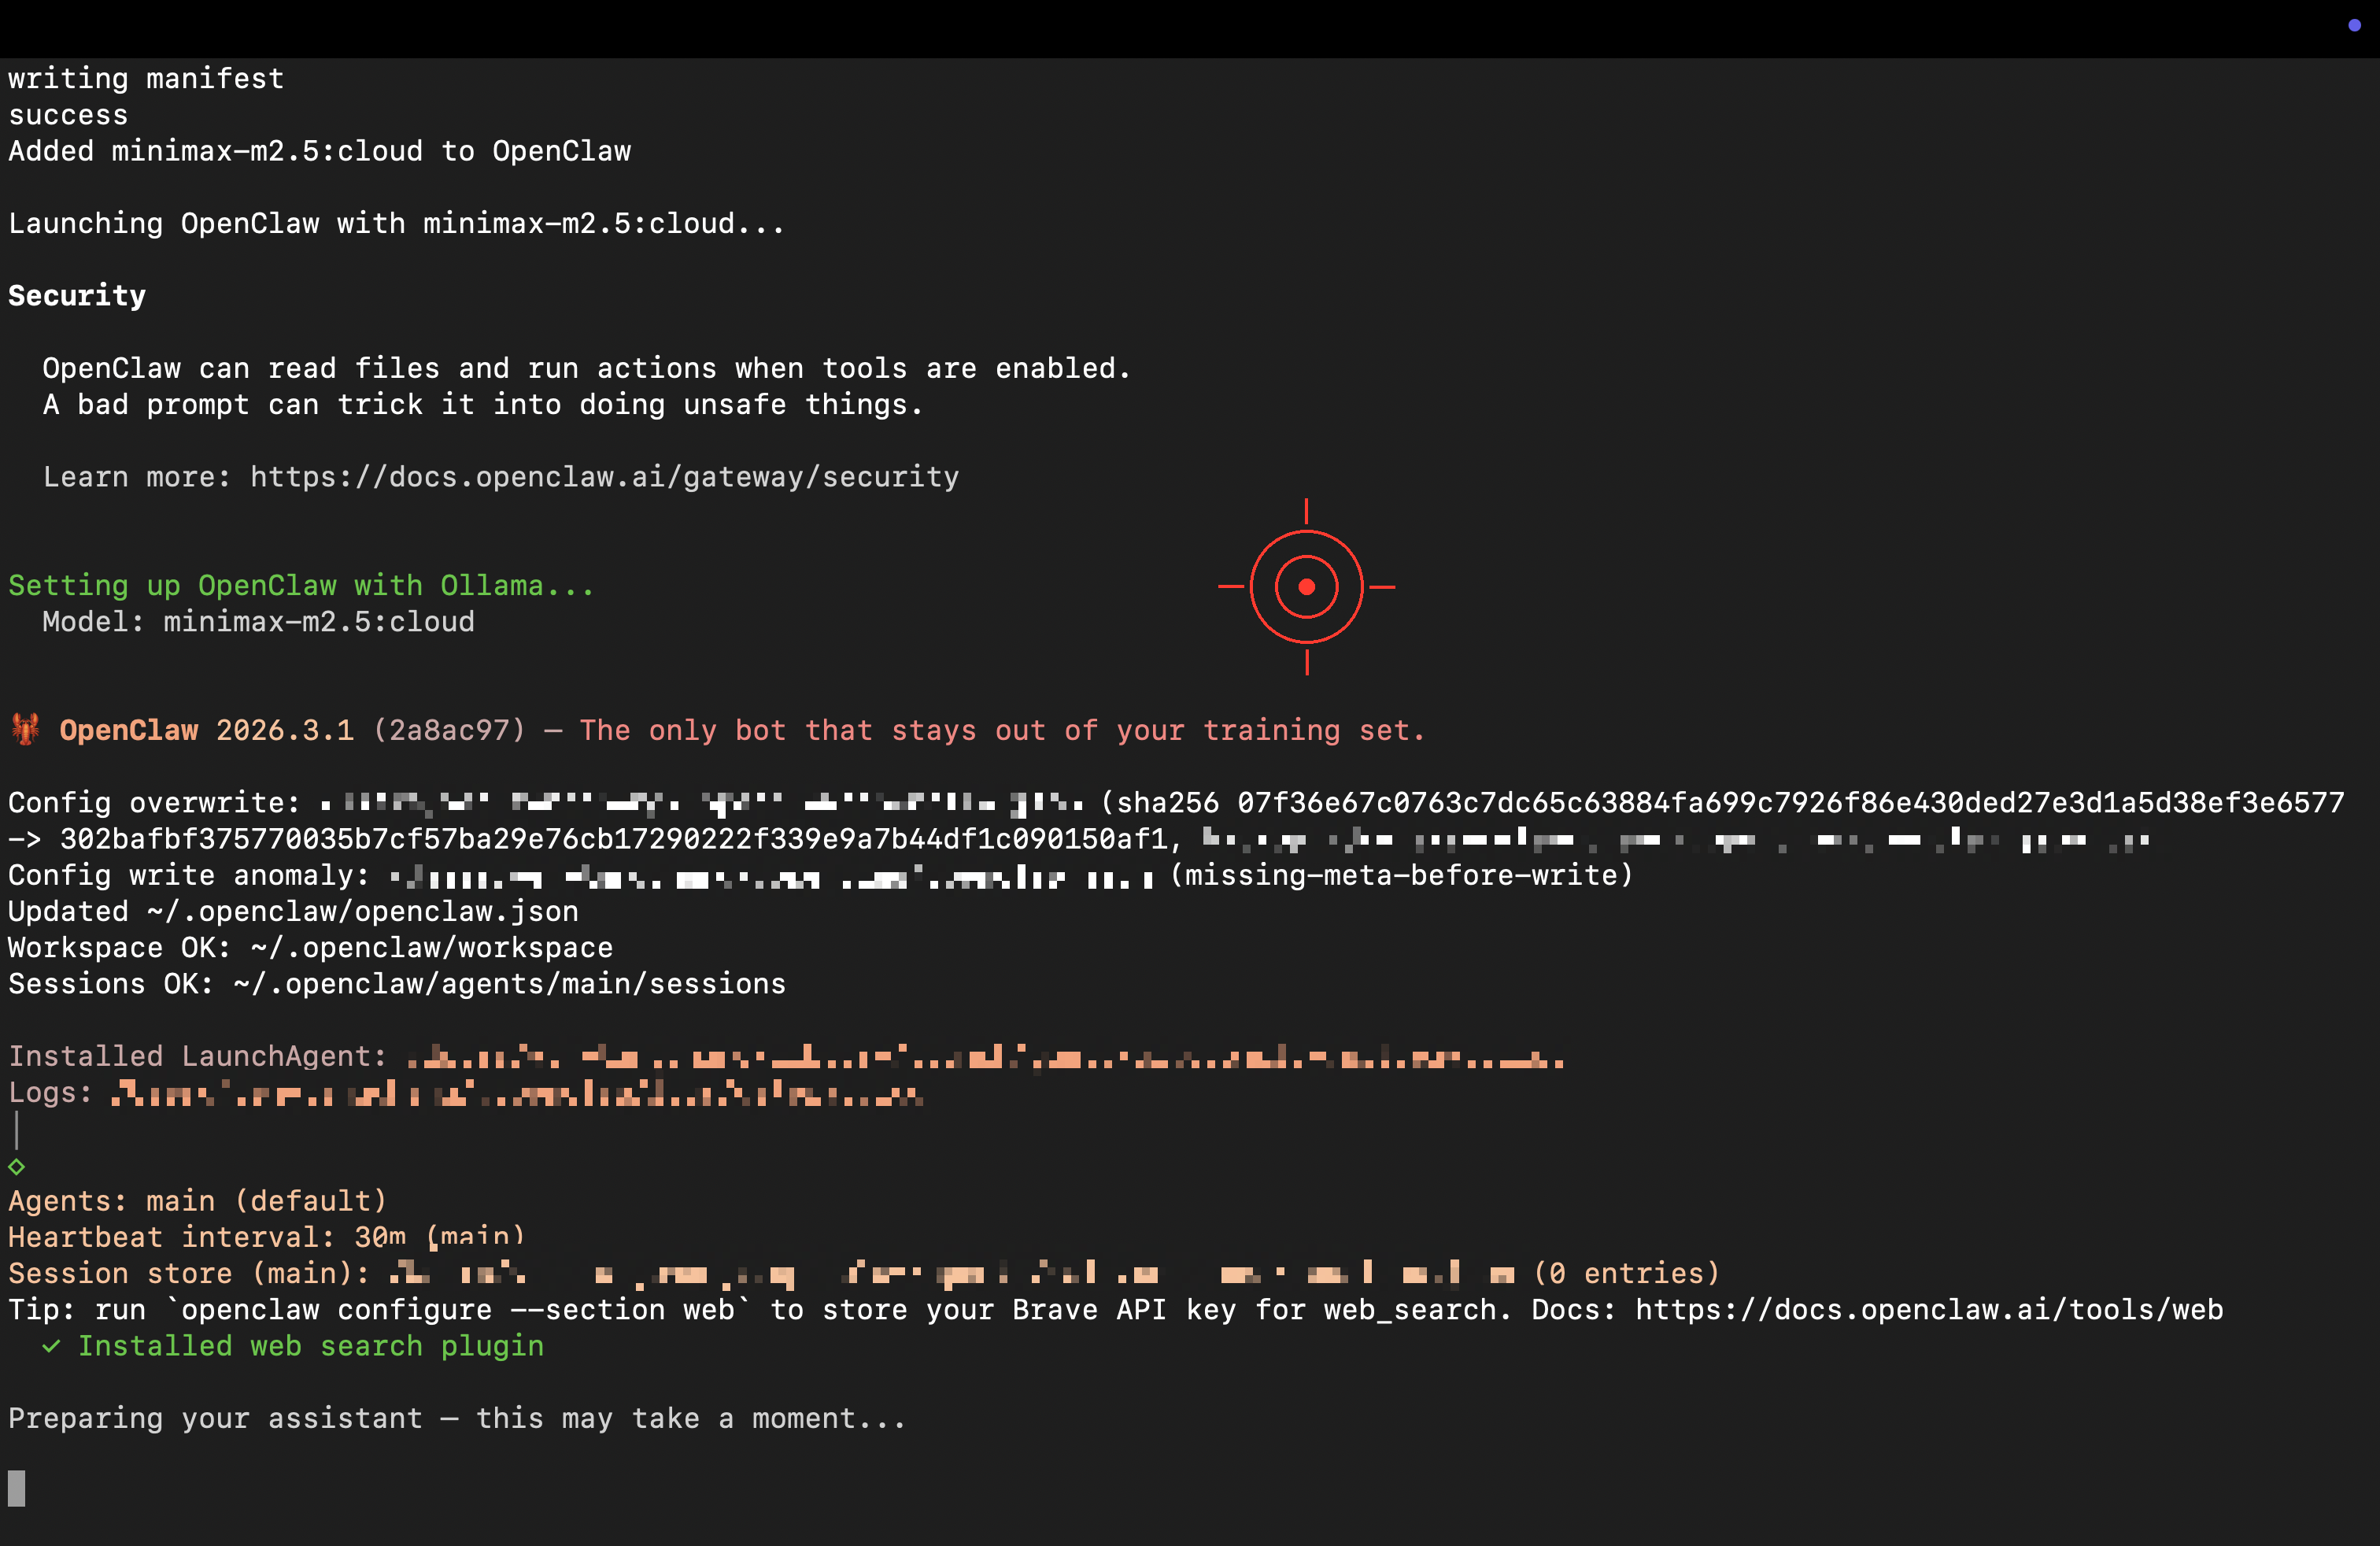Click the ~/.openclaw/openclaw.json path
The image size is (2380, 1546).
(x=362, y=912)
